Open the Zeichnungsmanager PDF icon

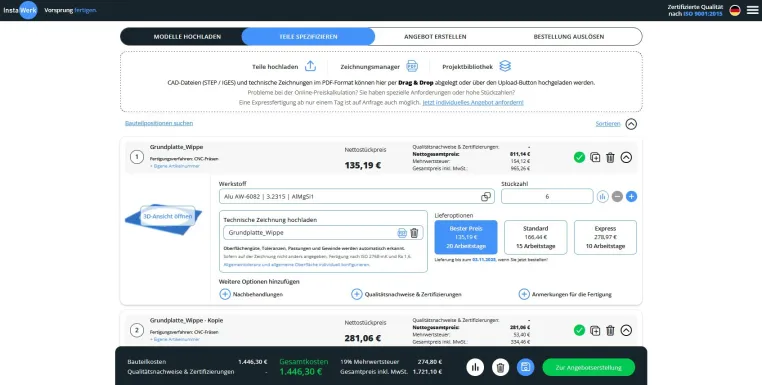[x=412, y=66]
